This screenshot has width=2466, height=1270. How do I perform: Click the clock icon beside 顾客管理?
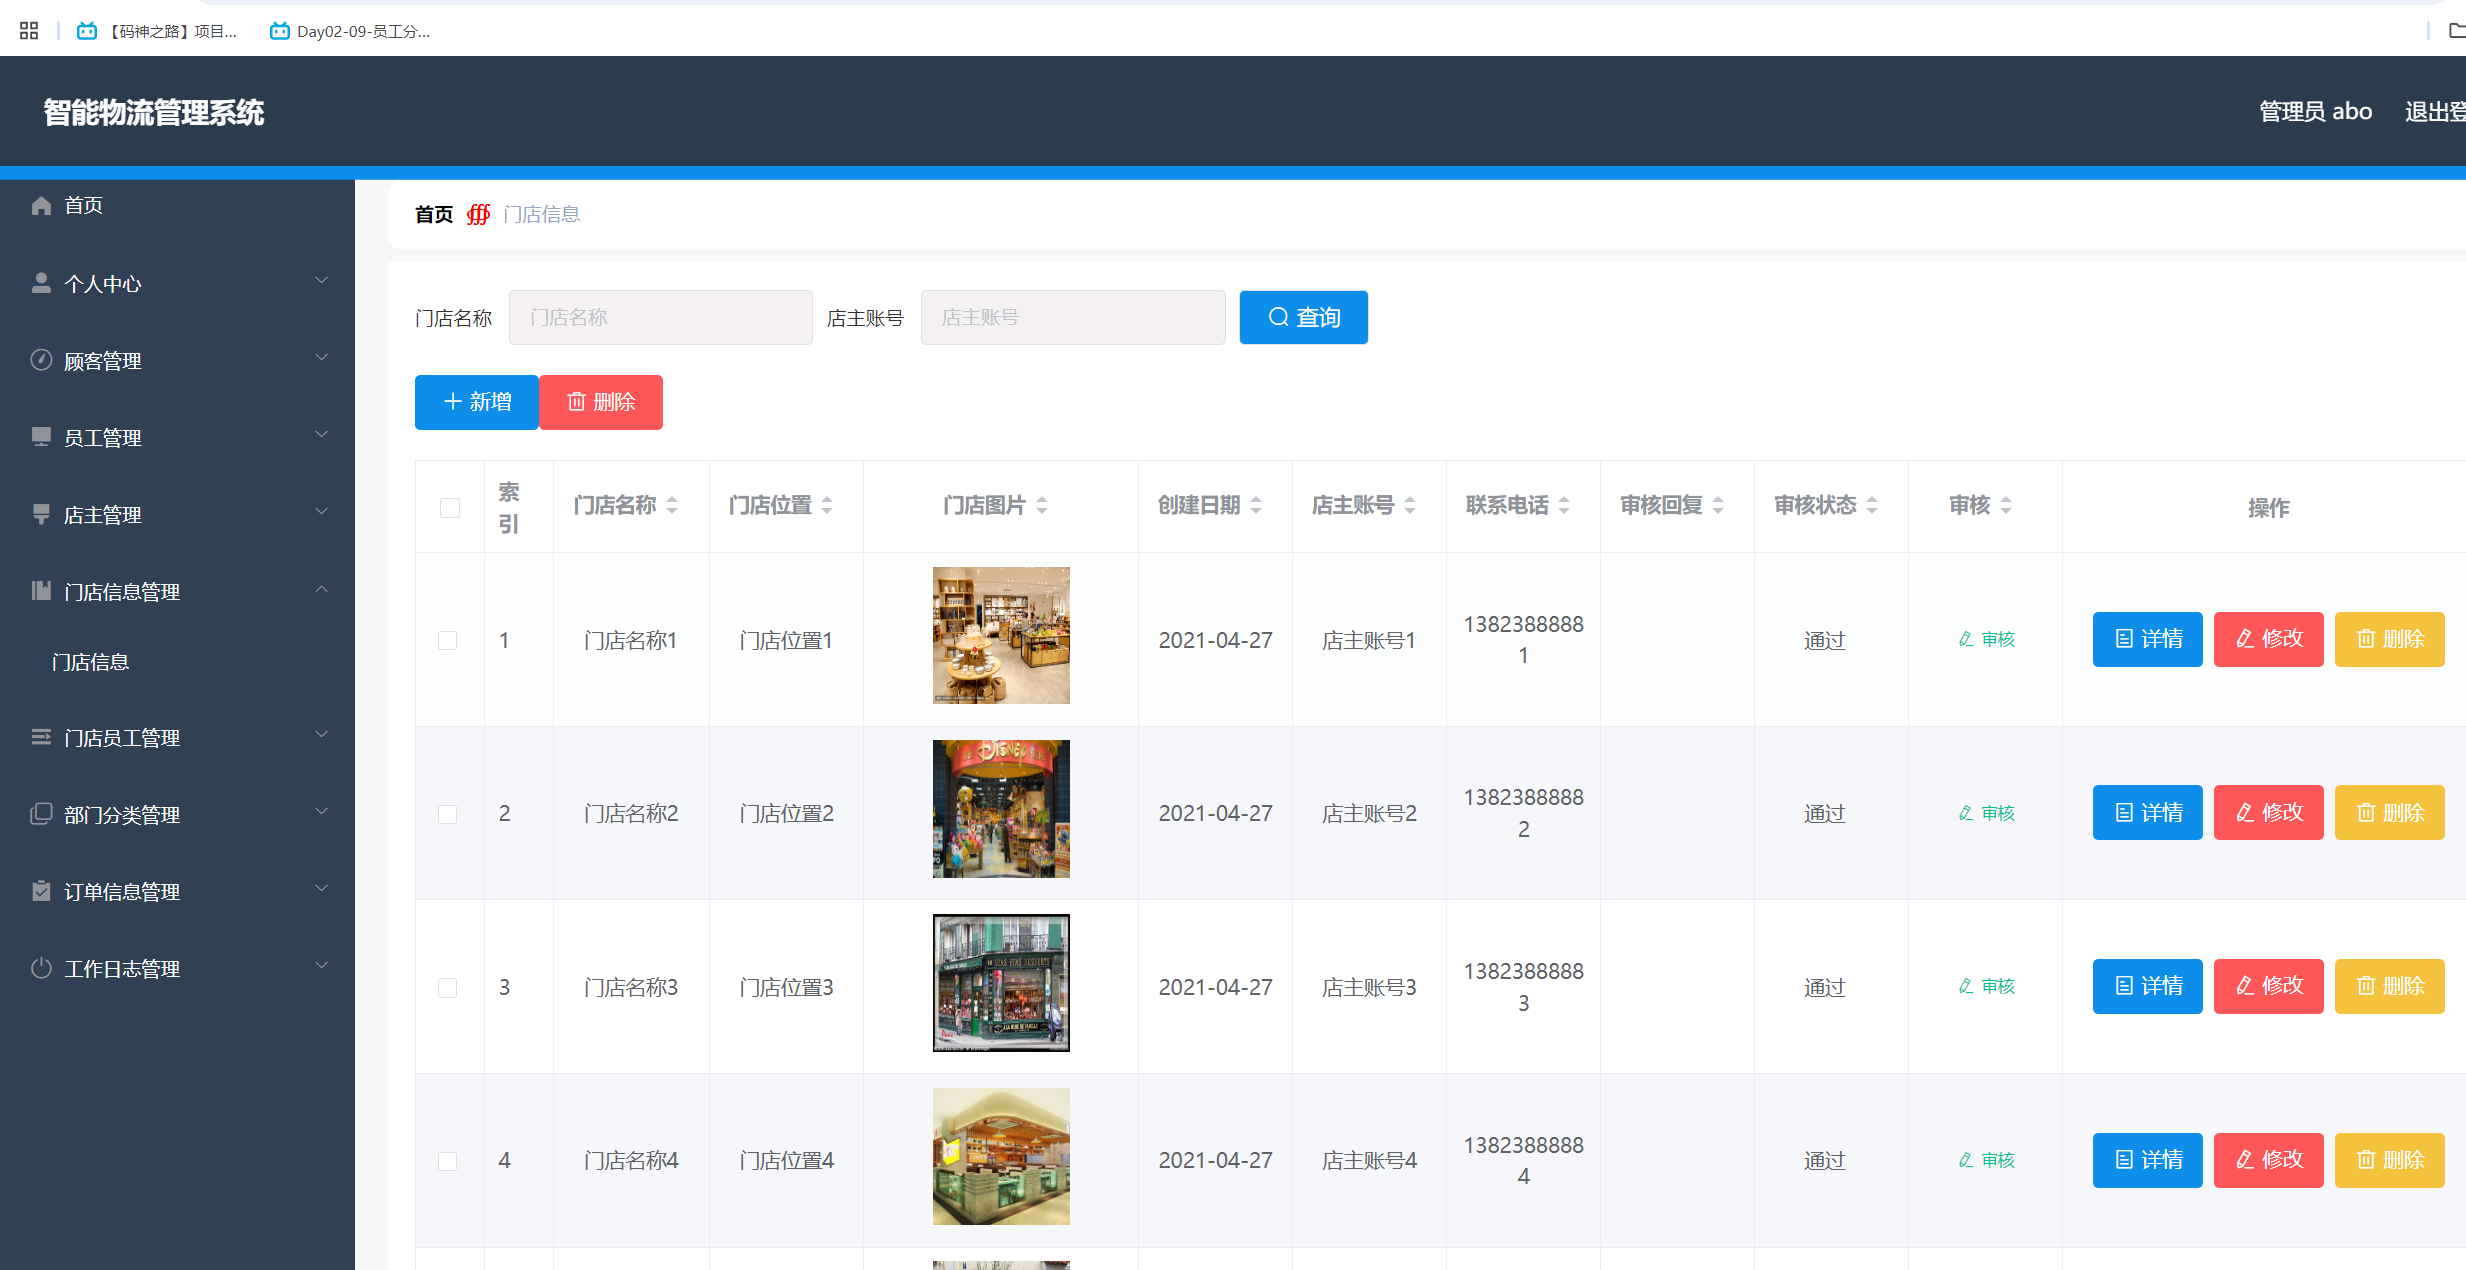coord(41,358)
